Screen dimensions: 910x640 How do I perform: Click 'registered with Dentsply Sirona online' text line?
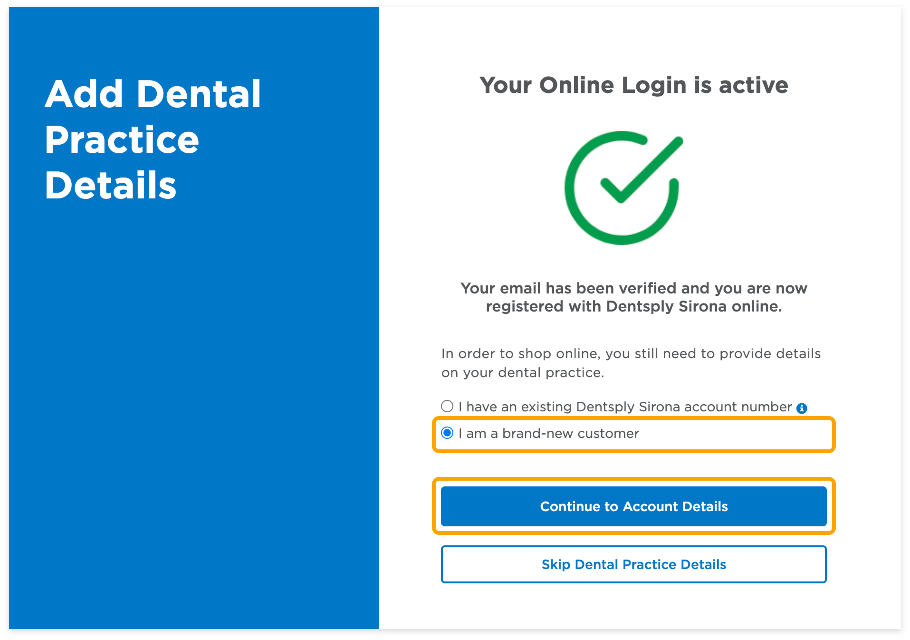(634, 307)
